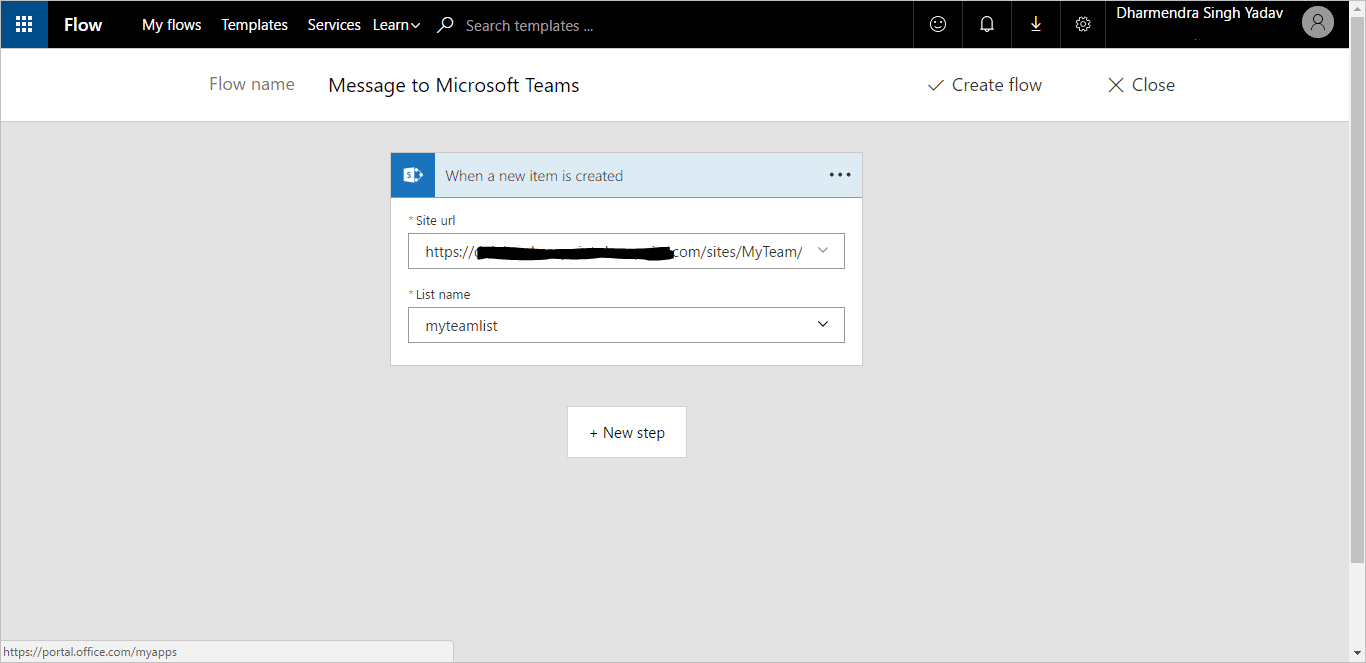Open the Office app launcher waffle icon

tap(24, 24)
